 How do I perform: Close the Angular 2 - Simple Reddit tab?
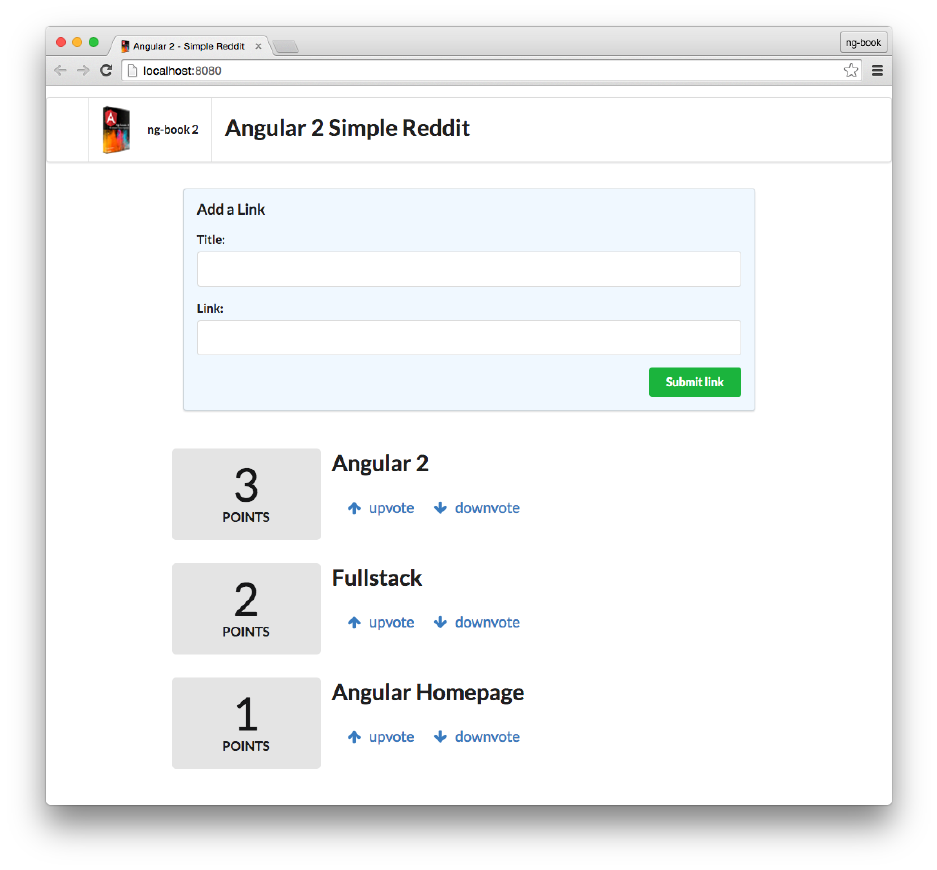coord(258,47)
